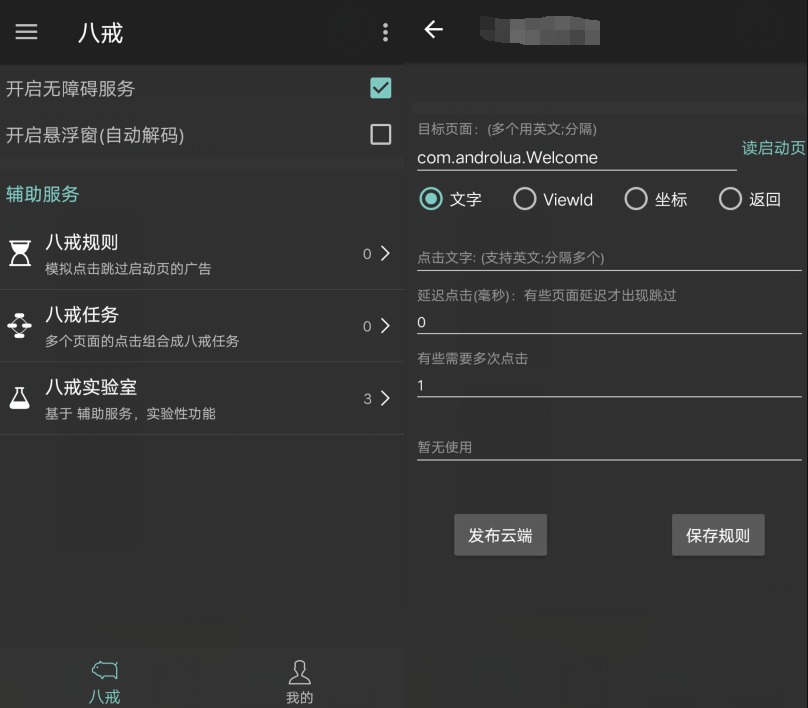Open the hamburger navigation menu
The image size is (808, 708).
pos(26,32)
